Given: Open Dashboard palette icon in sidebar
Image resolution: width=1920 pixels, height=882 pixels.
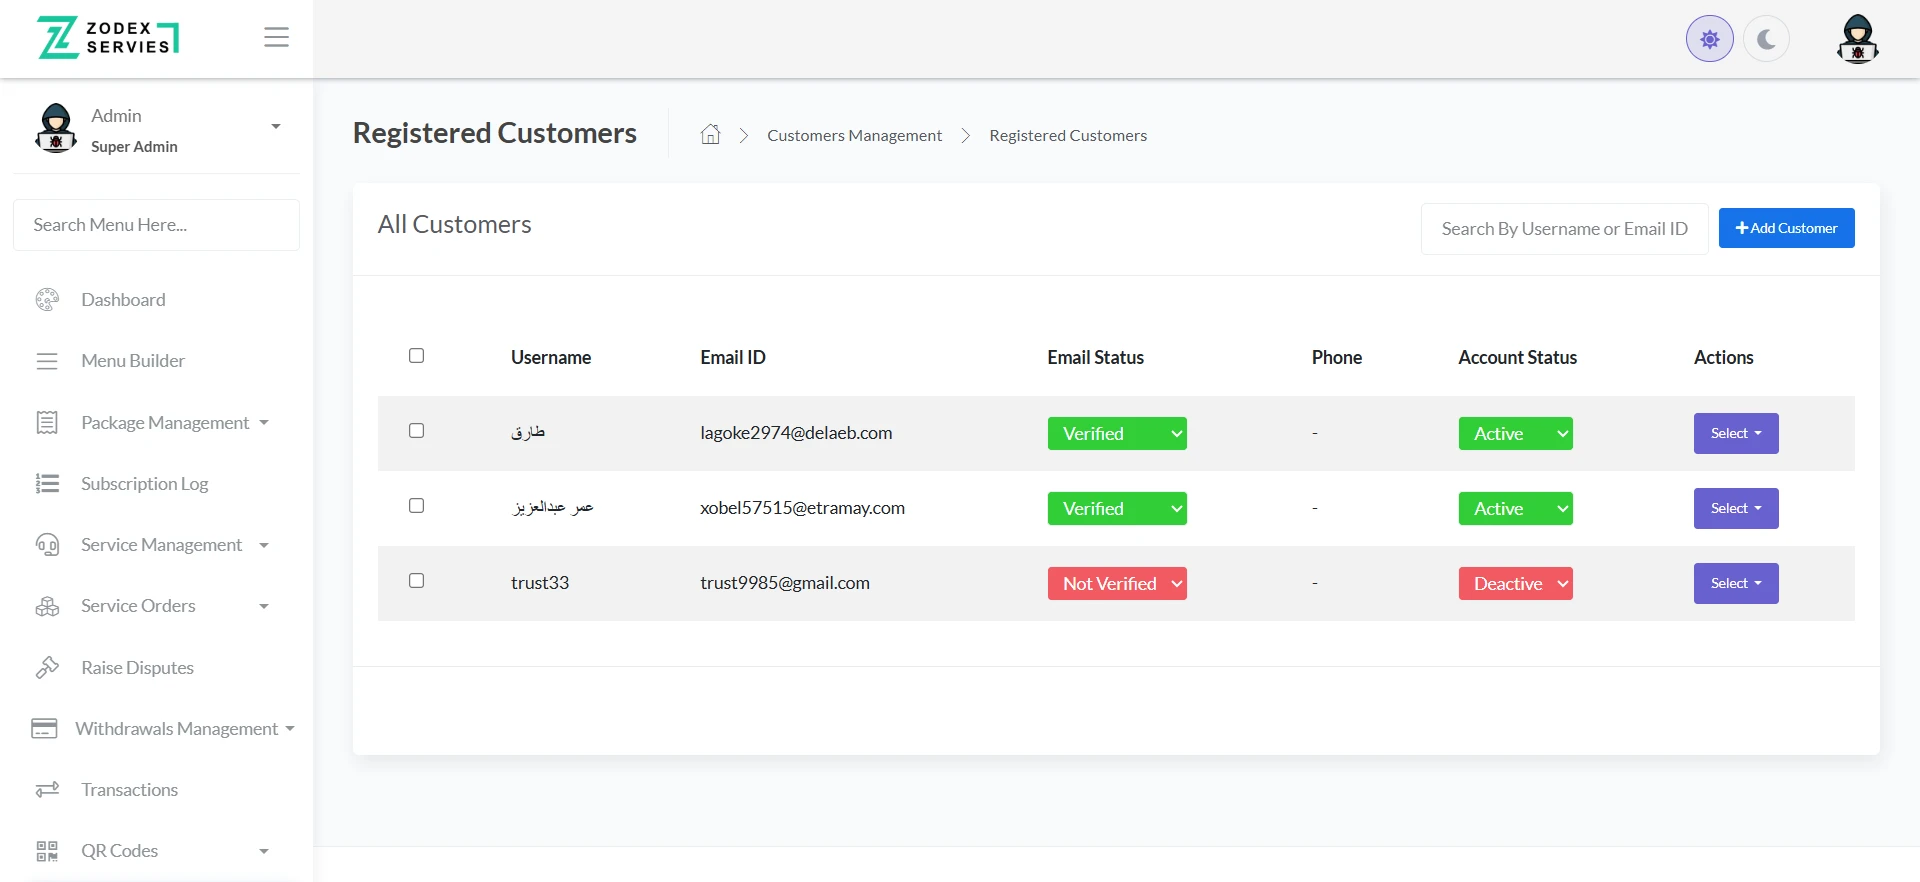Looking at the screenshot, I should 47,300.
